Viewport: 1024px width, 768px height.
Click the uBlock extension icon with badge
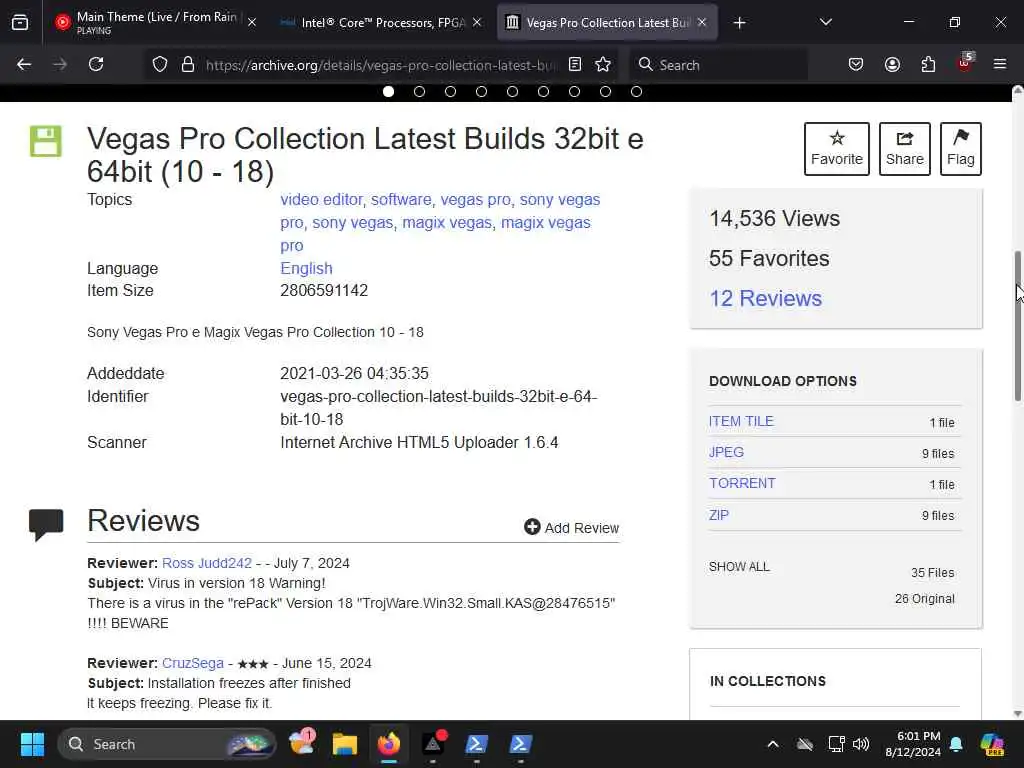pyautogui.click(x=965, y=63)
